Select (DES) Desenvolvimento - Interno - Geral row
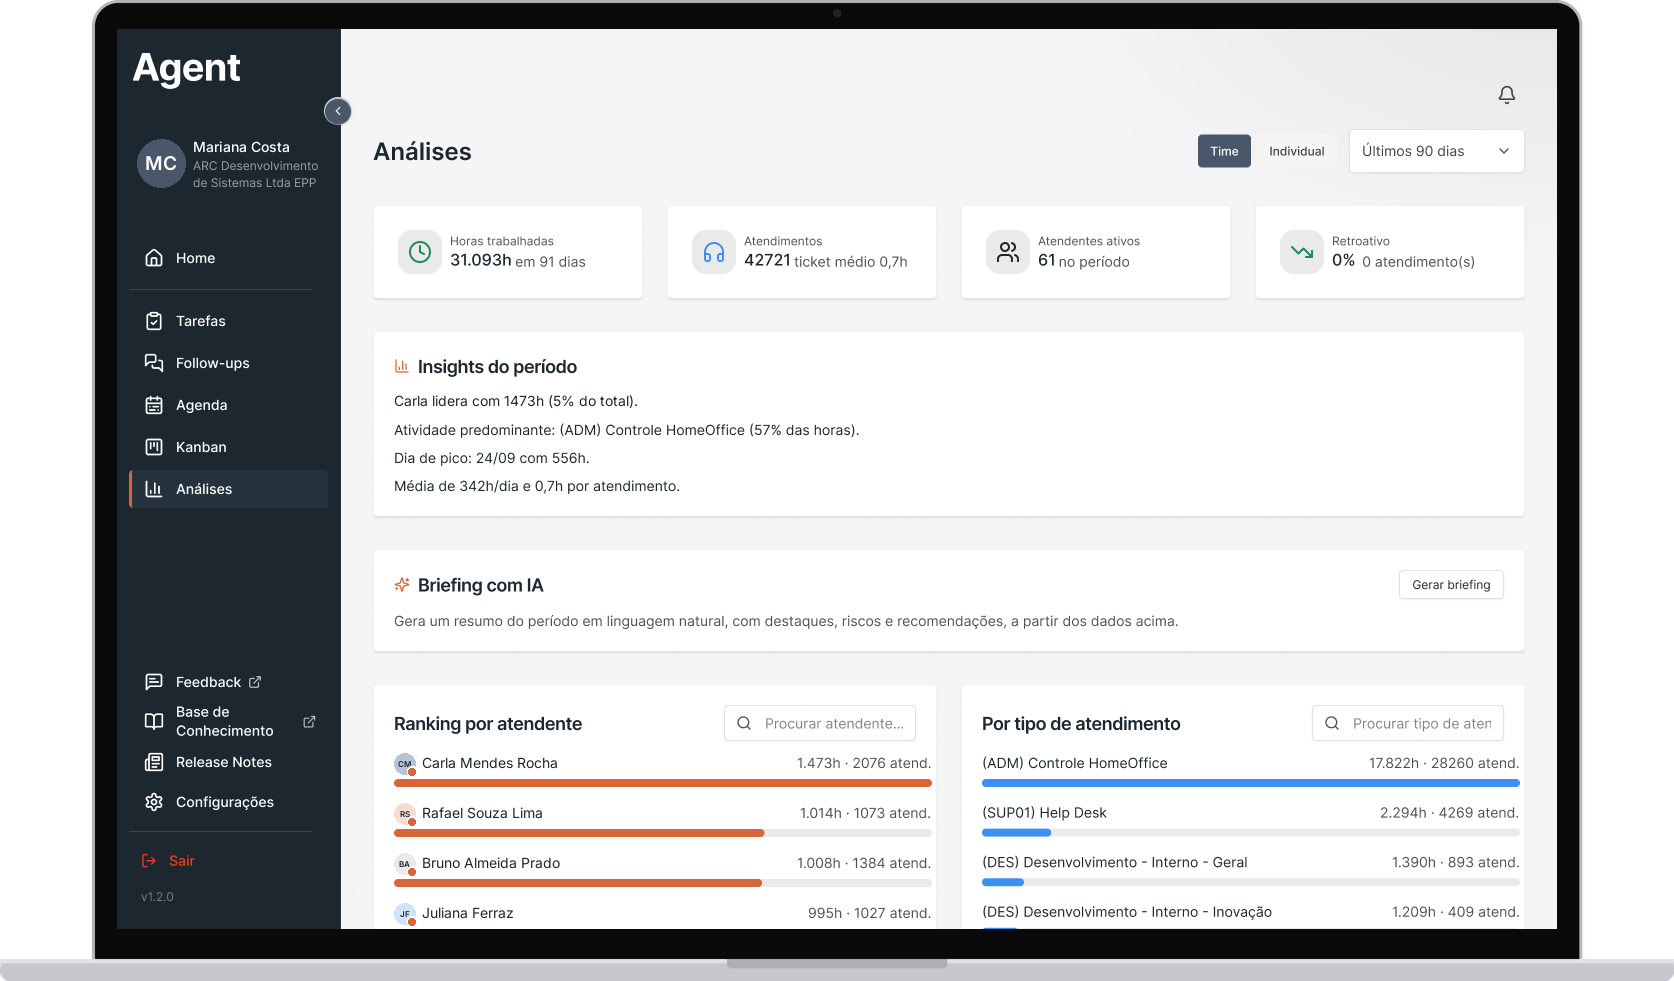Viewport: 1674px width, 981px height. pyautogui.click(x=1251, y=869)
